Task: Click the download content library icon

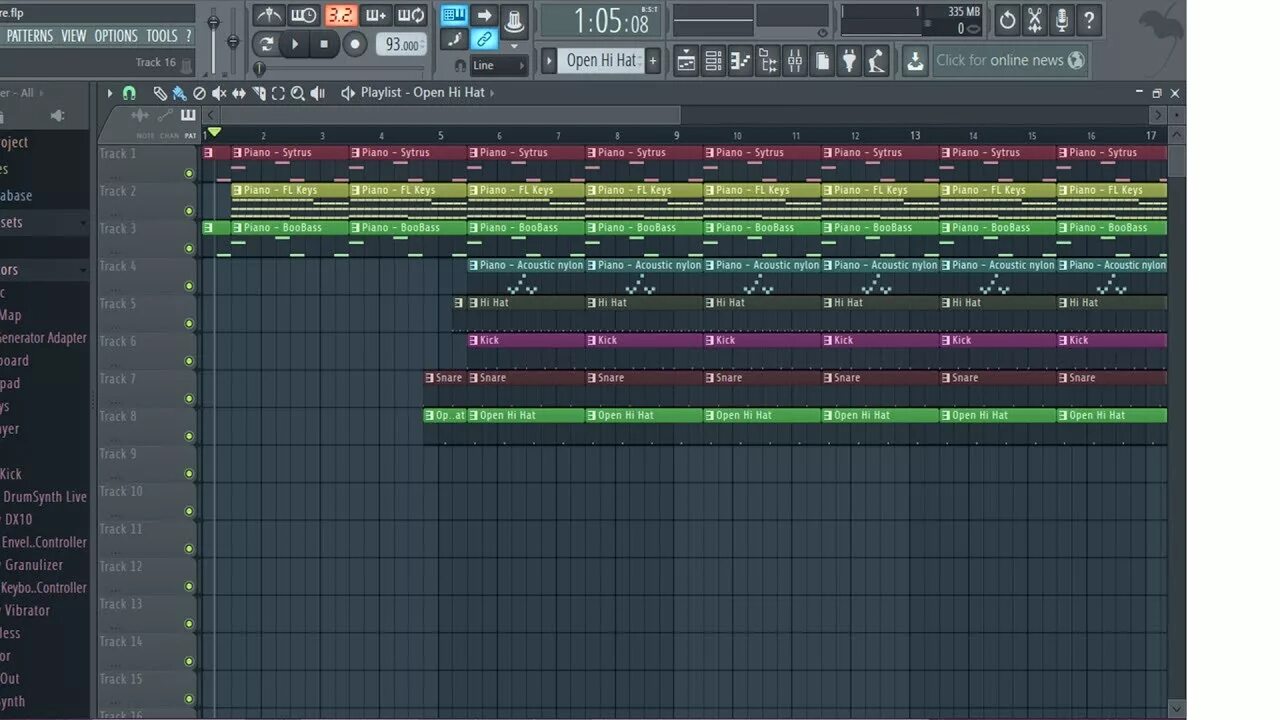Action: point(915,61)
